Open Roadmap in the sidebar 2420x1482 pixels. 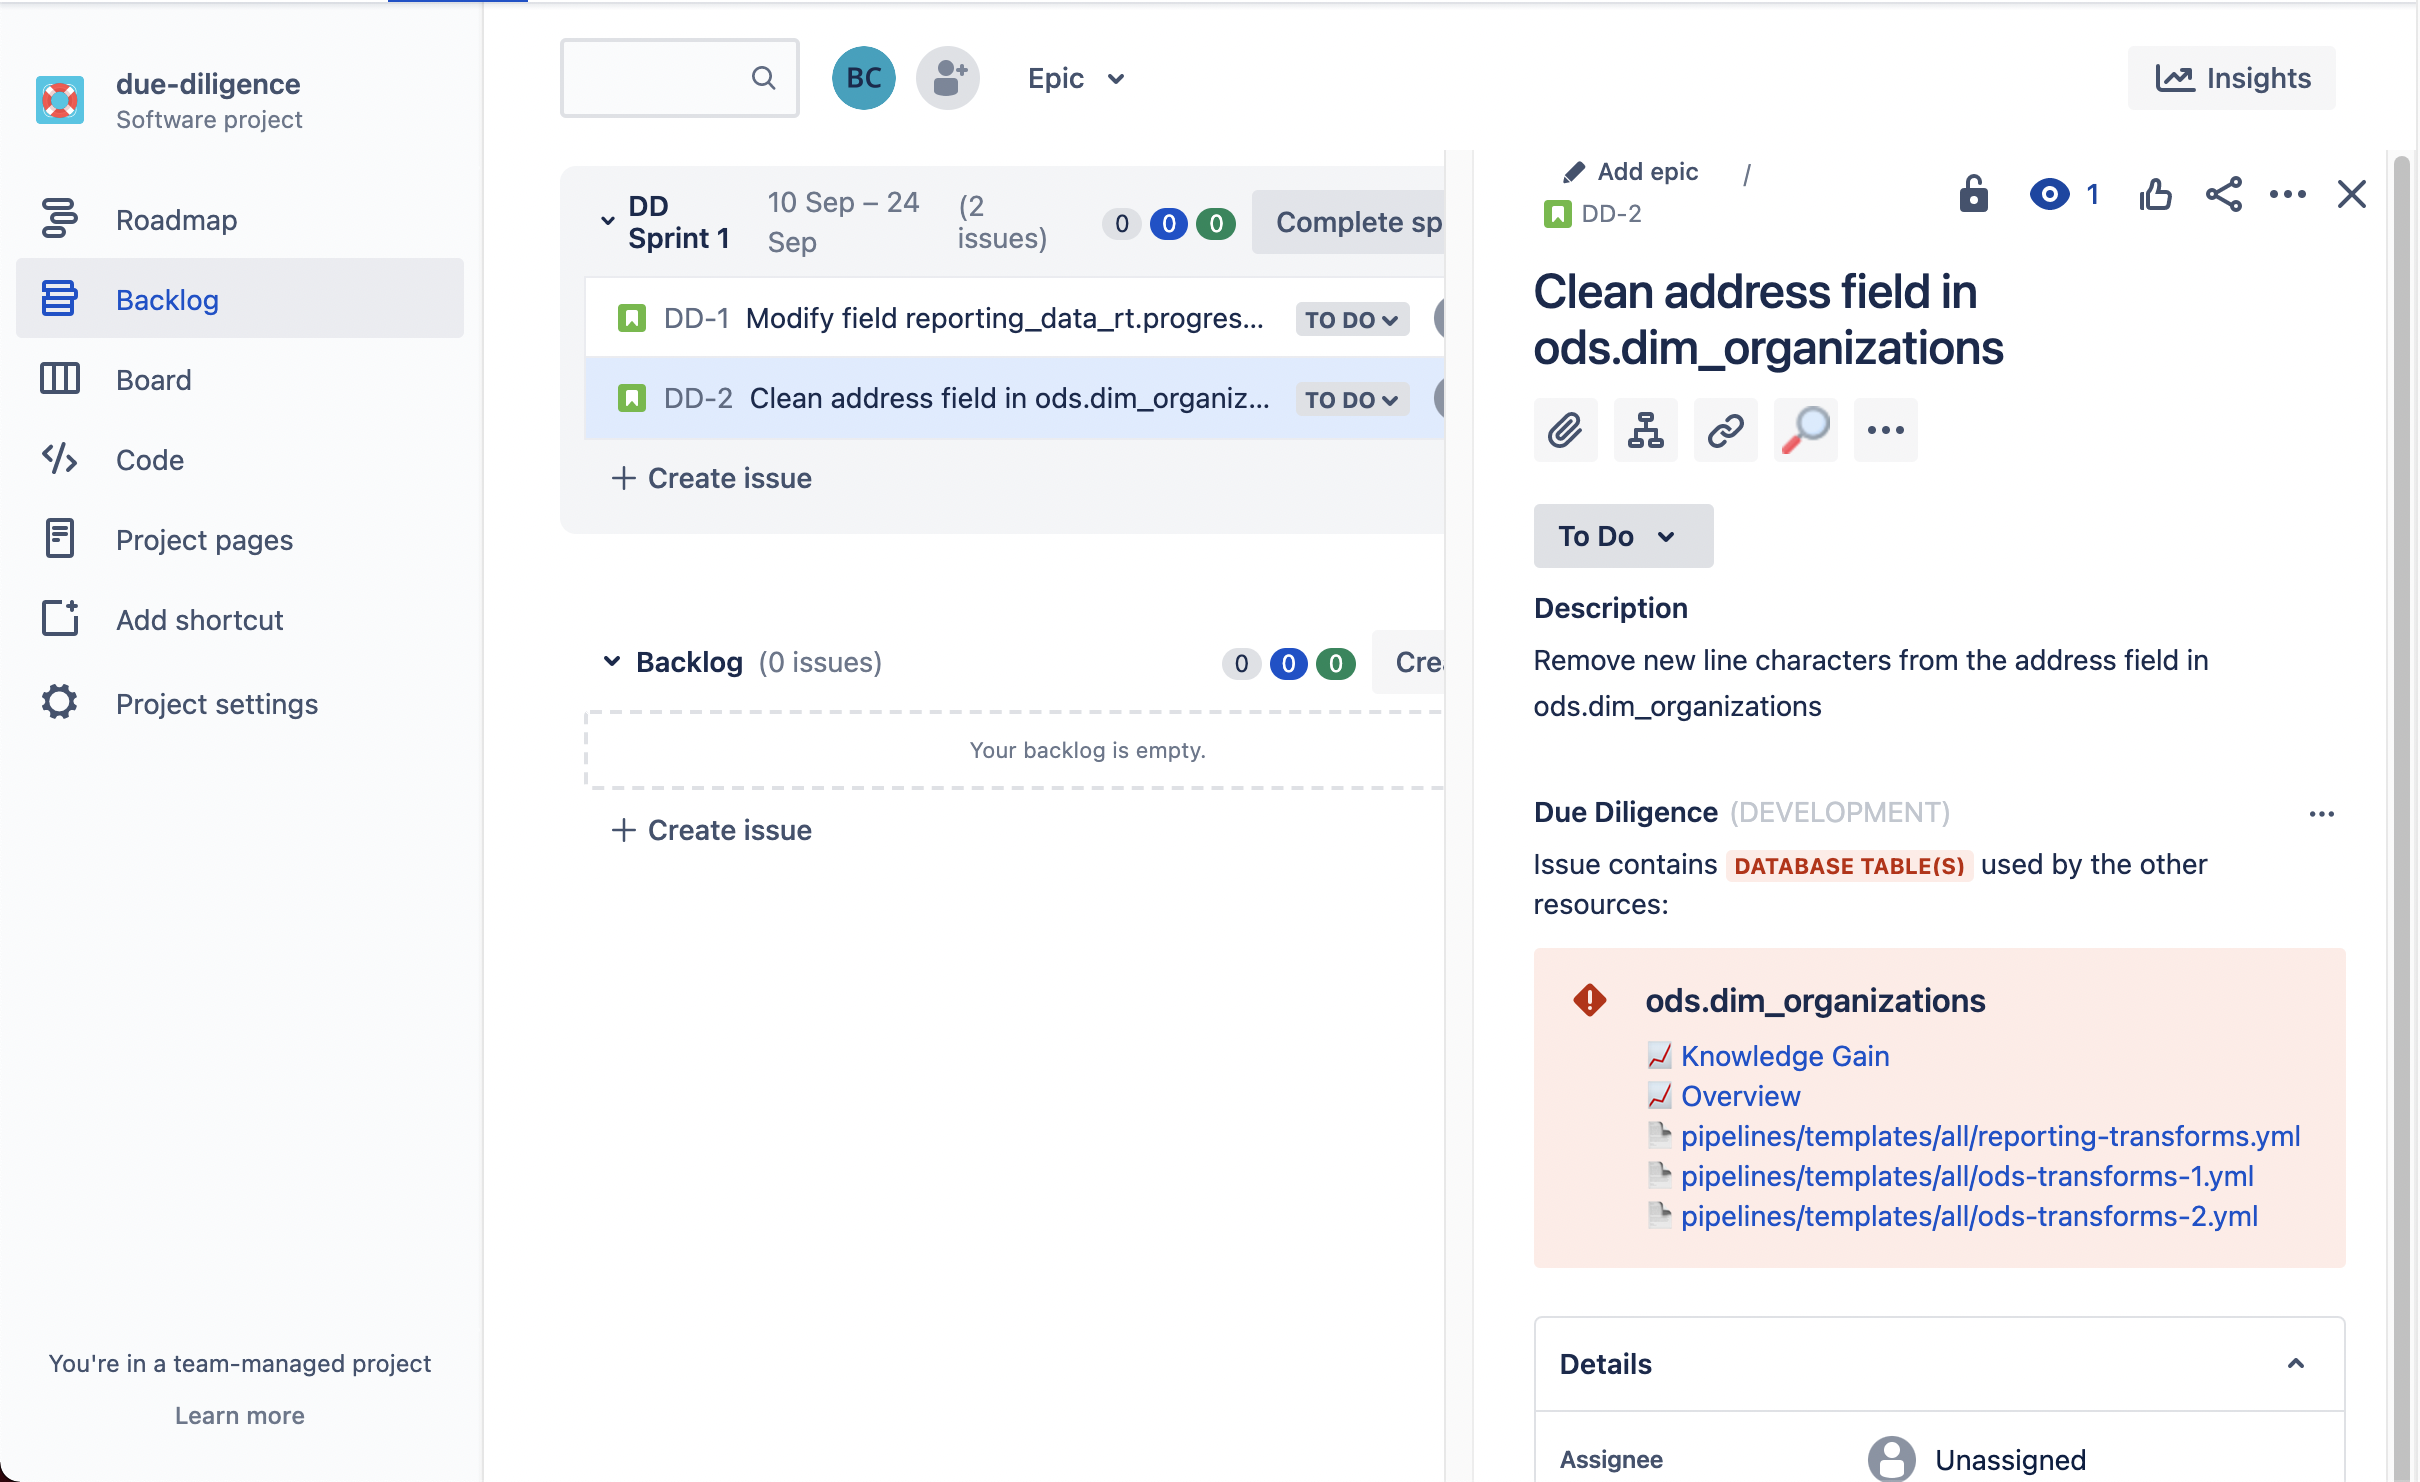[176, 220]
